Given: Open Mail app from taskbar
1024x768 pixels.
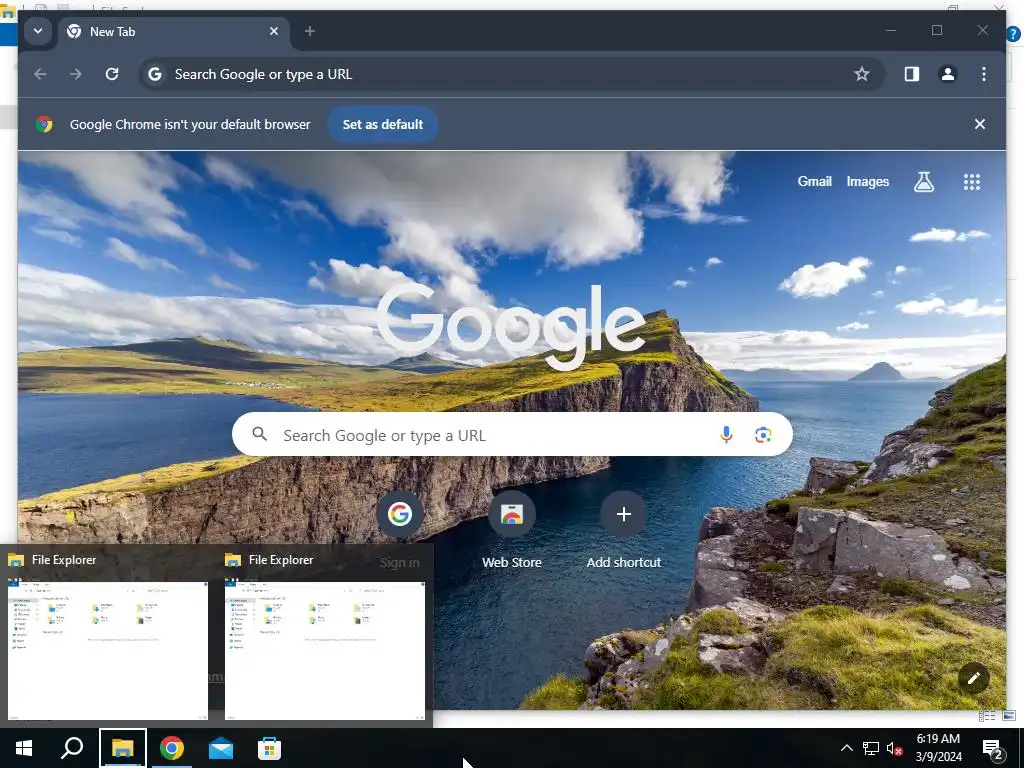Looking at the screenshot, I should pos(221,748).
